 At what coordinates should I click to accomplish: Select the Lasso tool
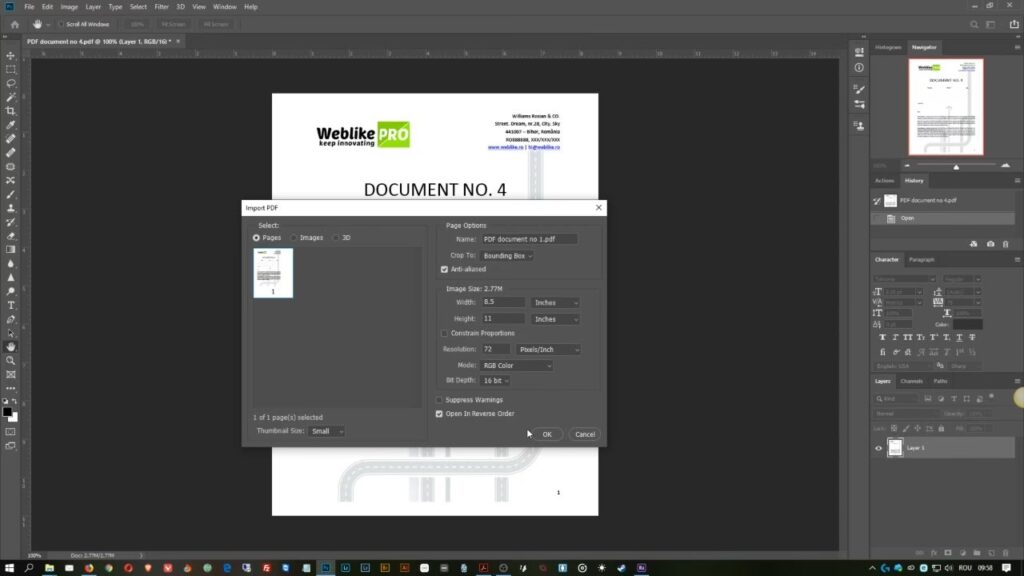(x=11, y=84)
